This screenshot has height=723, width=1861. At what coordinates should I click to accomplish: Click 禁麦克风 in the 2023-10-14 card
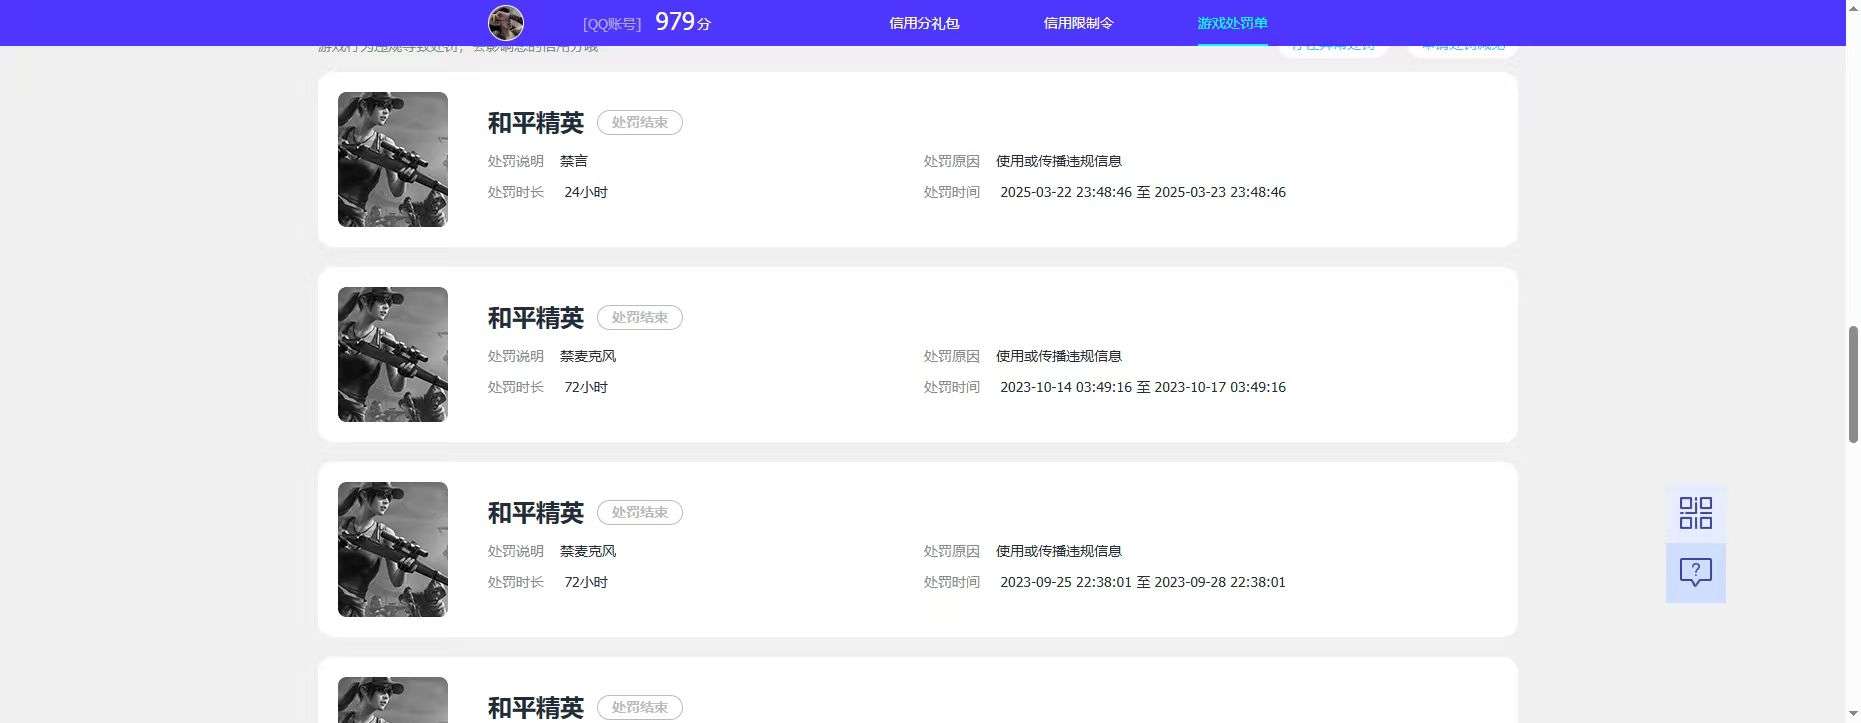588,356
